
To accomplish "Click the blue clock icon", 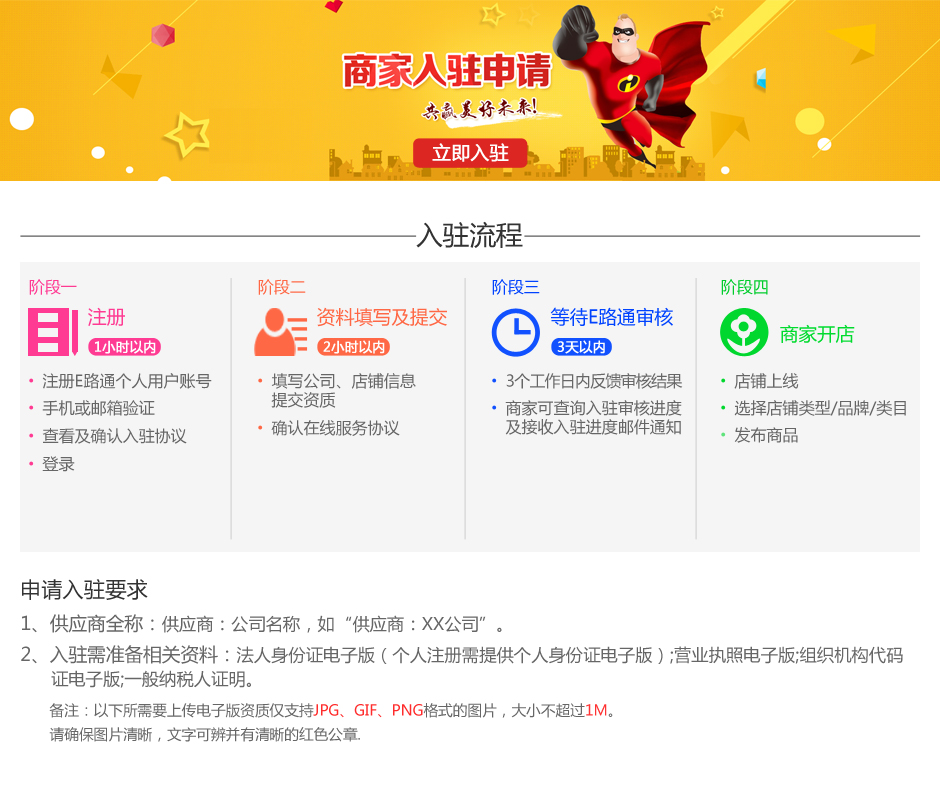I will [x=516, y=332].
